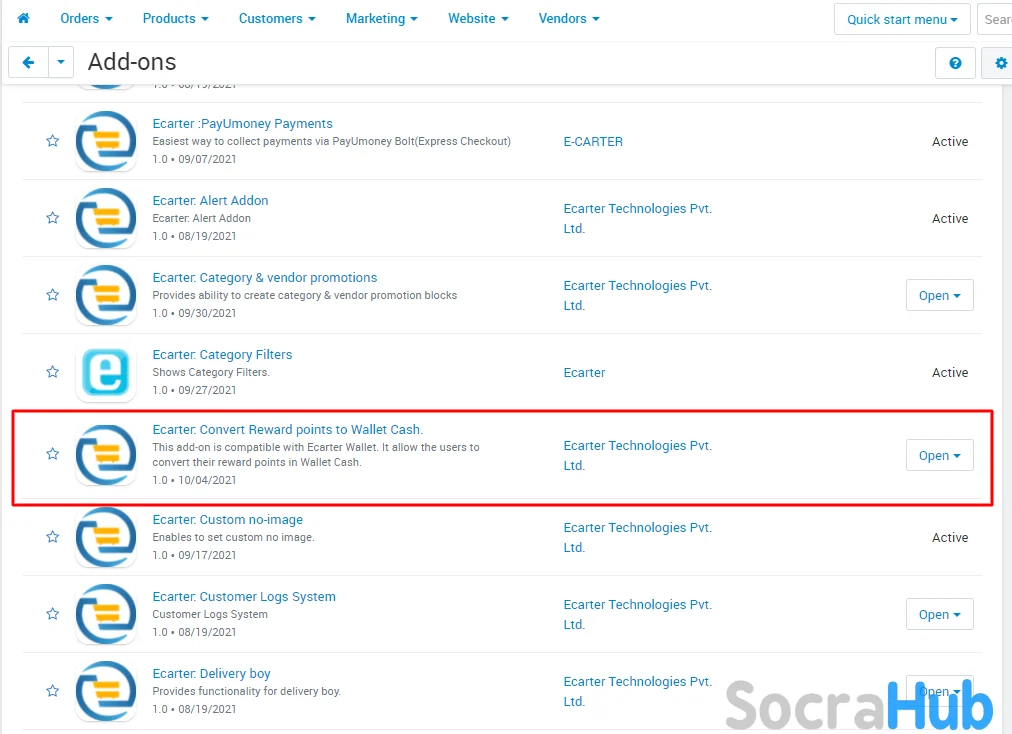1012x734 pixels.
Task: Click the Customer Logs System logo
Action: click(x=106, y=614)
